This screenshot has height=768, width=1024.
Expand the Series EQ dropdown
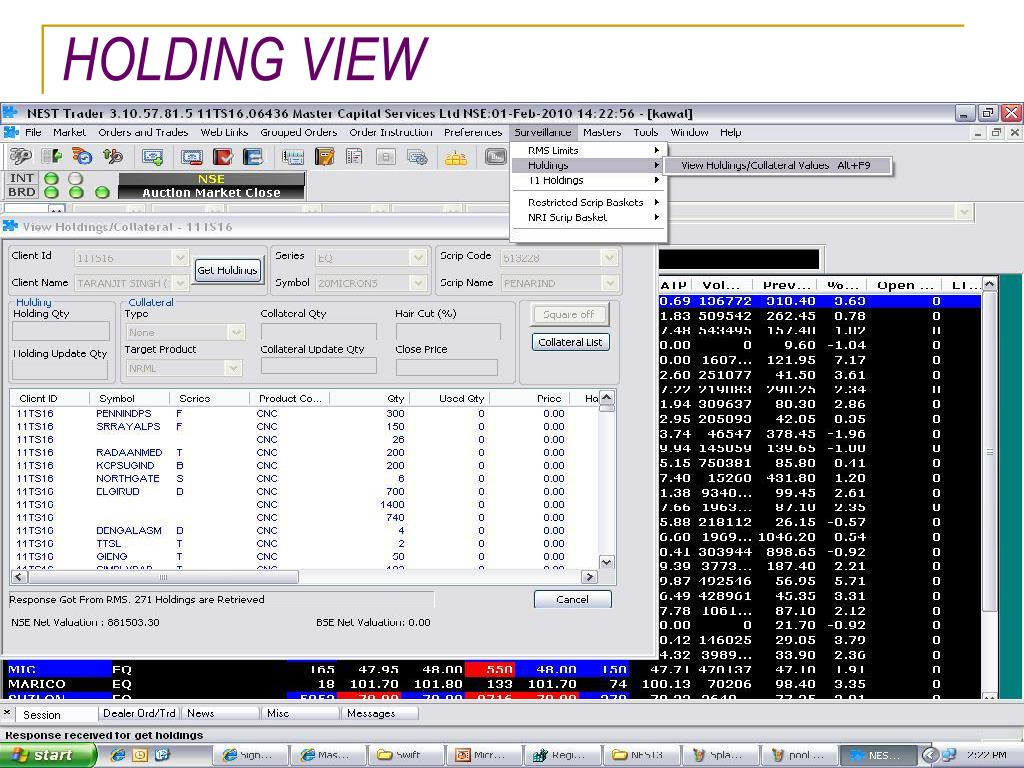[419, 258]
